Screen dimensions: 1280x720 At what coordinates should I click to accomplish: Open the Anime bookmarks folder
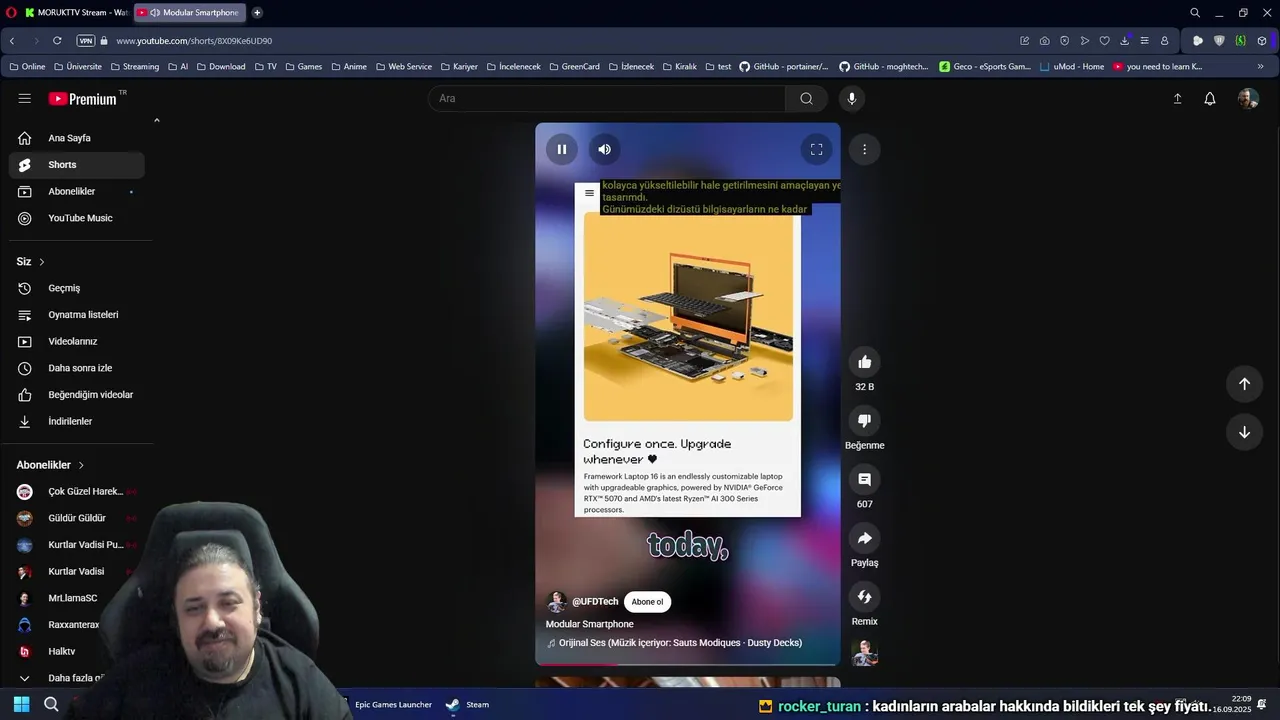tap(349, 67)
